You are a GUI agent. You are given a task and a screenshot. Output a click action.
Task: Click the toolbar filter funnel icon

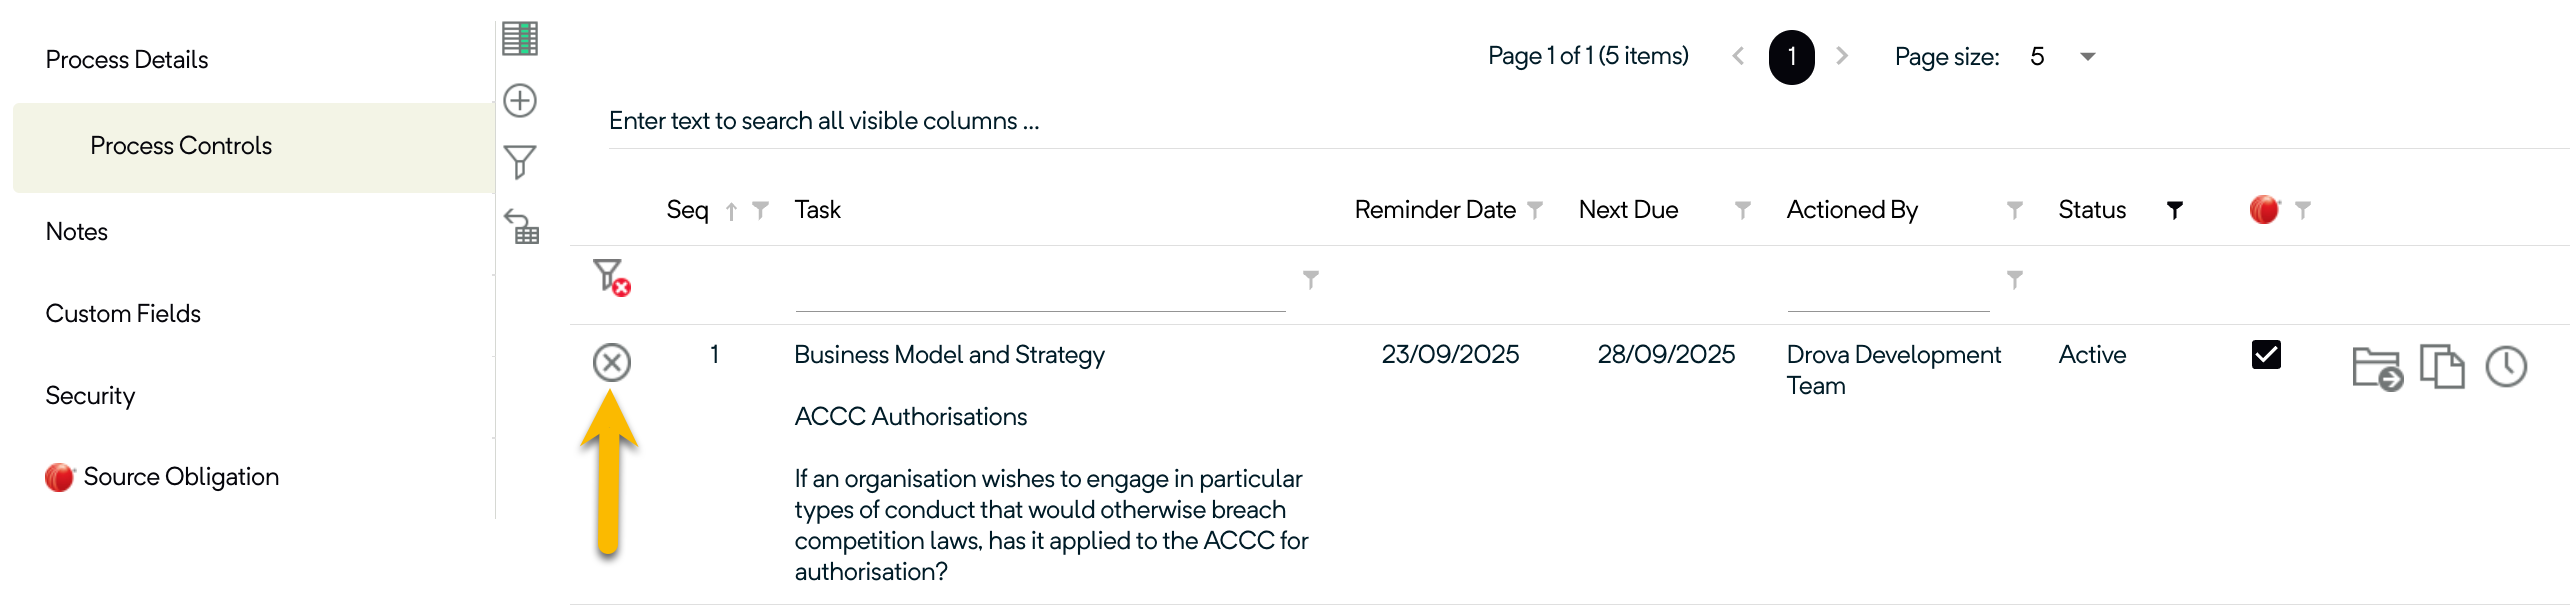519,162
